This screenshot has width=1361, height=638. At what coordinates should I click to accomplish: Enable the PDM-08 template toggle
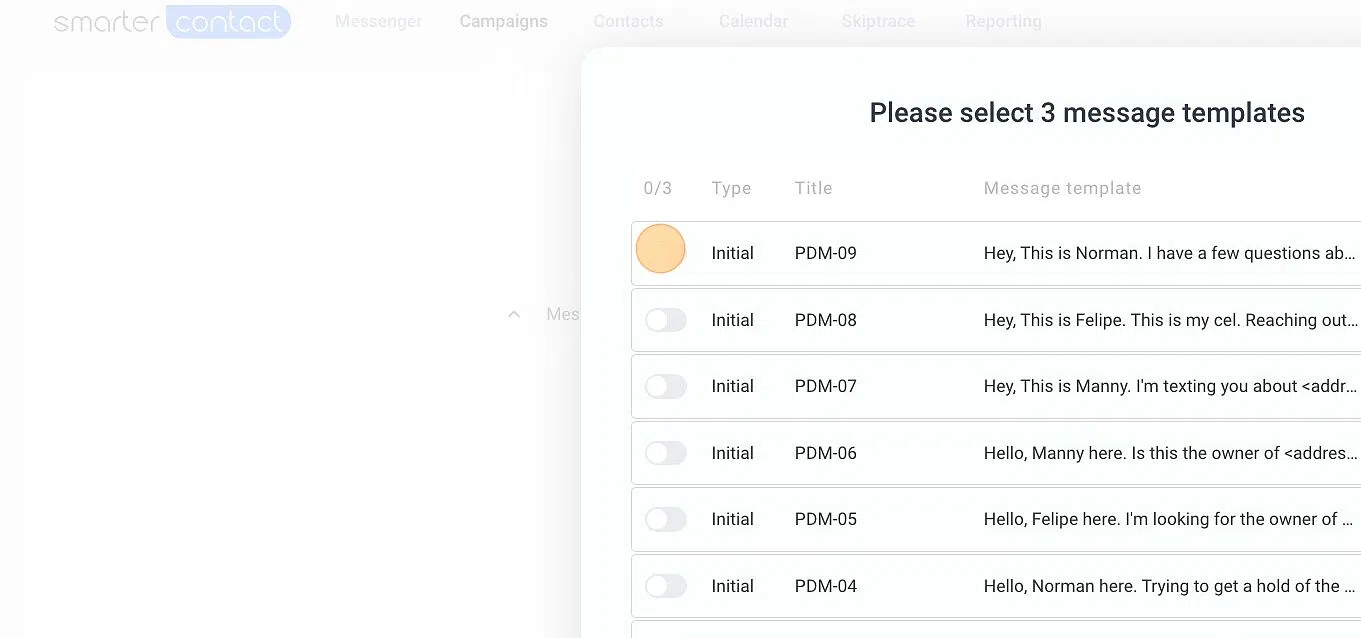click(x=665, y=320)
